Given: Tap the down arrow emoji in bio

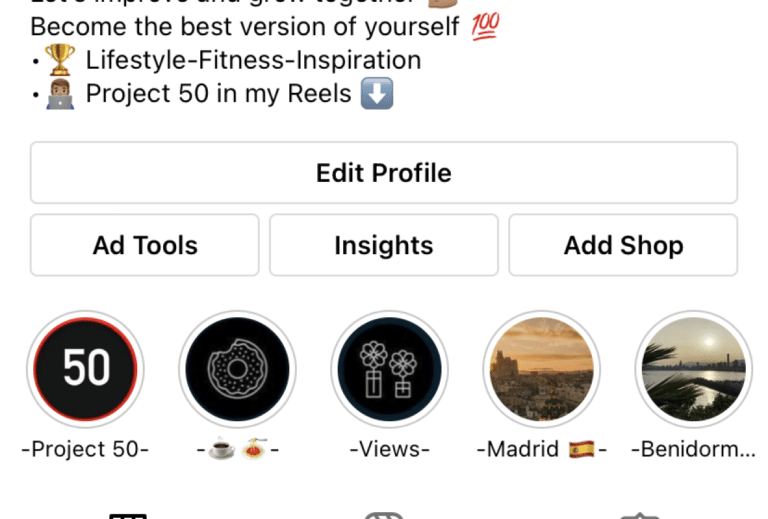Looking at the screenshot, I should (377, 93).
